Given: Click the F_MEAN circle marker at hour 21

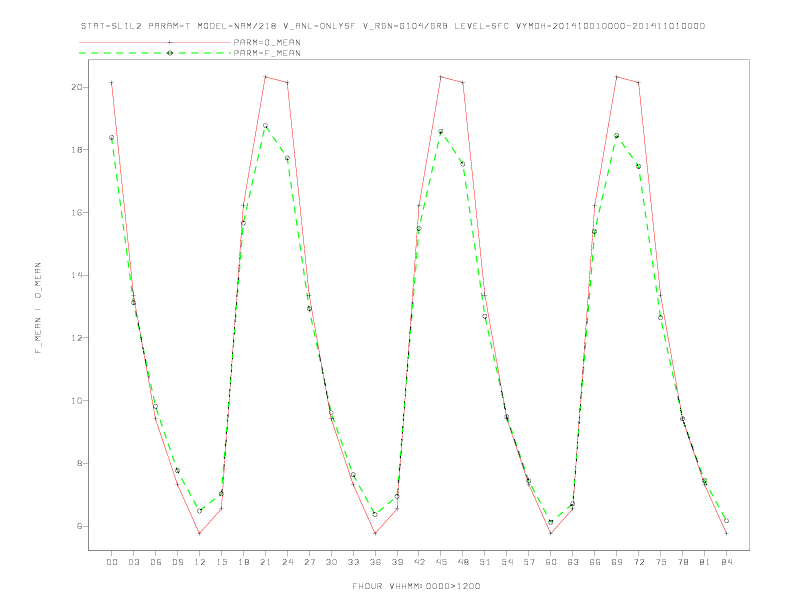Looking at the screenshot, I should [265, 125].
